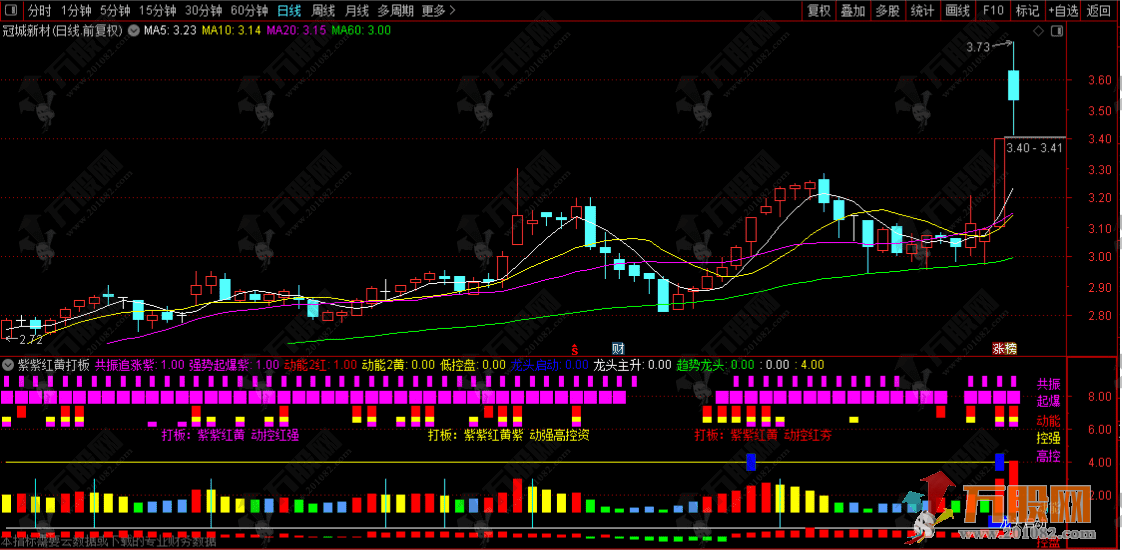Click the diamond marker icon above price axis
This screenshot has height=550, width=1122.
tap(1038, 31)
